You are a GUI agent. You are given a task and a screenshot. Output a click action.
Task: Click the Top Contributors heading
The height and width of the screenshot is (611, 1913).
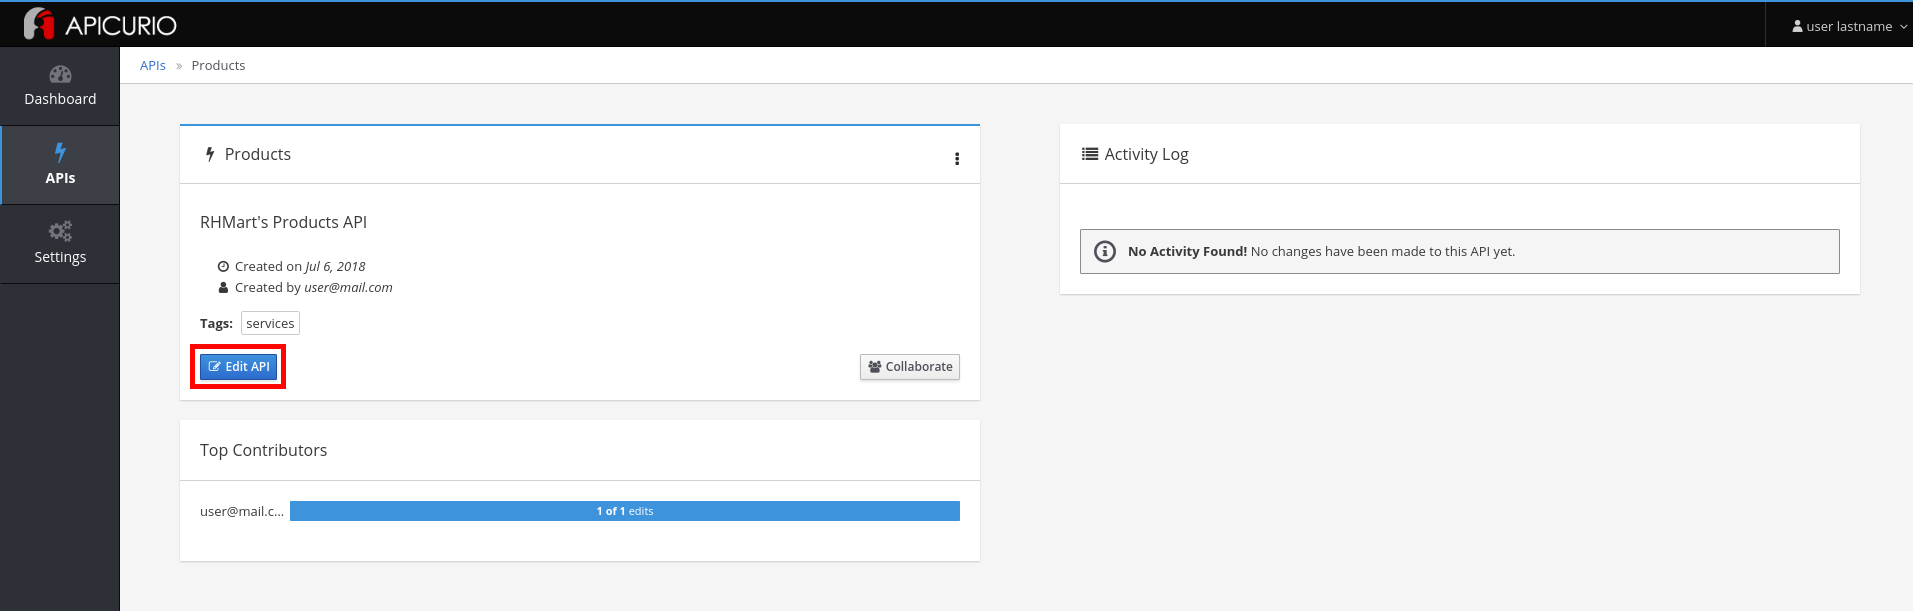tap(263, 450)
